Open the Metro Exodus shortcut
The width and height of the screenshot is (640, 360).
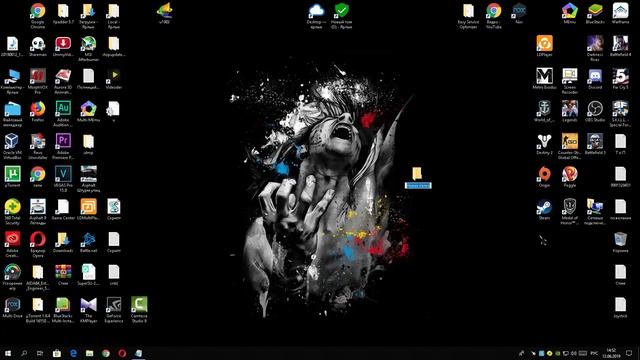(x=544, y=79)
